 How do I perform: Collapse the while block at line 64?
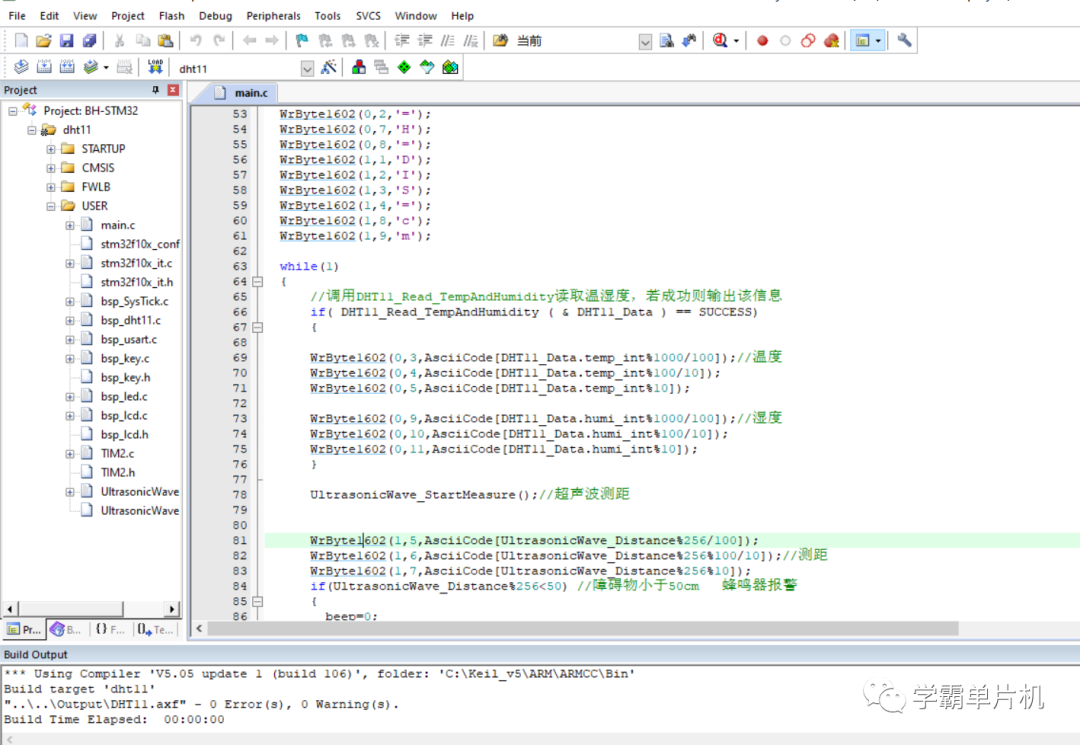(x=258, y=282)
